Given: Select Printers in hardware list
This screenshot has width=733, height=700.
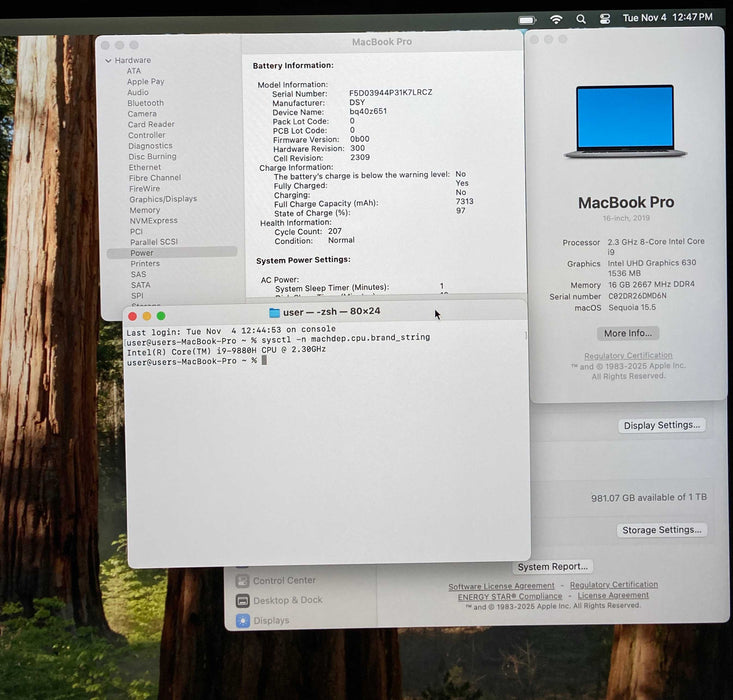Looking at the screenshot, I should tap(145, 263).
